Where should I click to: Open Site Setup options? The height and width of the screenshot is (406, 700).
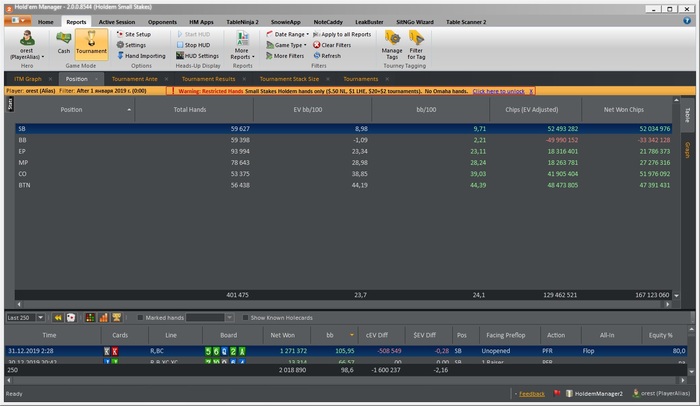click(x=133, y=34)
